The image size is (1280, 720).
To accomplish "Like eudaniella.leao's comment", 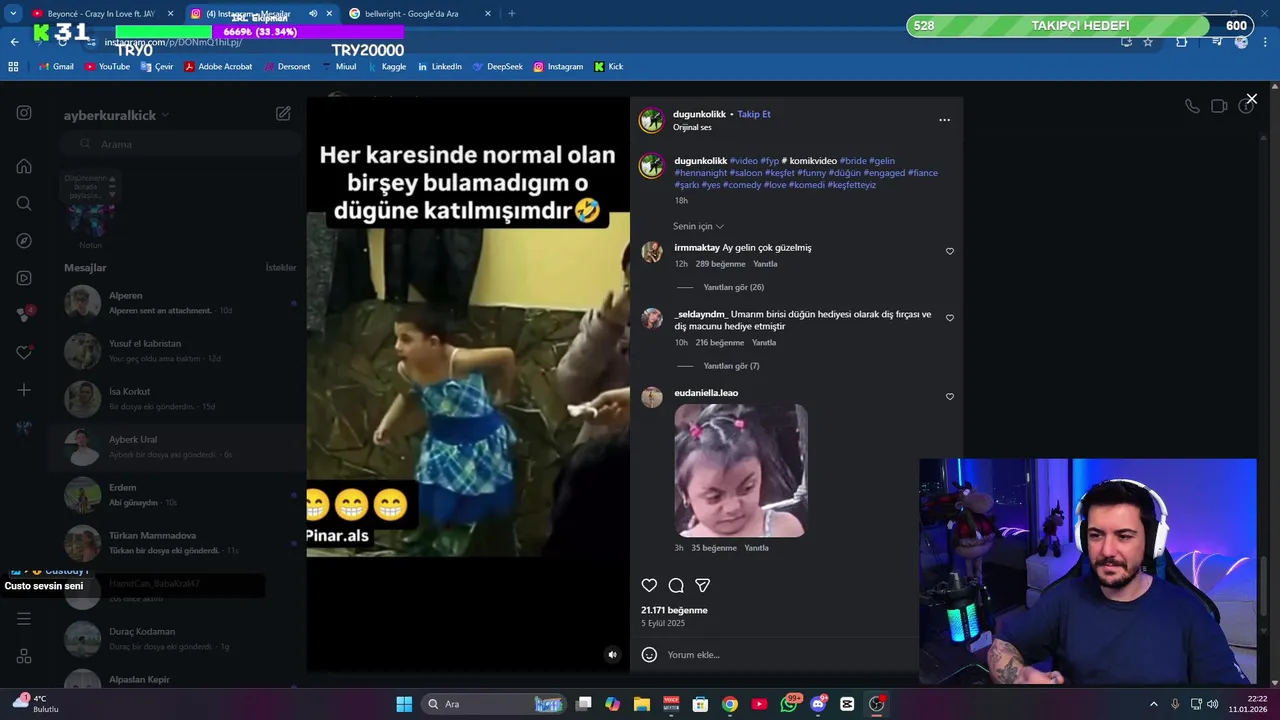I will (950, 397).
